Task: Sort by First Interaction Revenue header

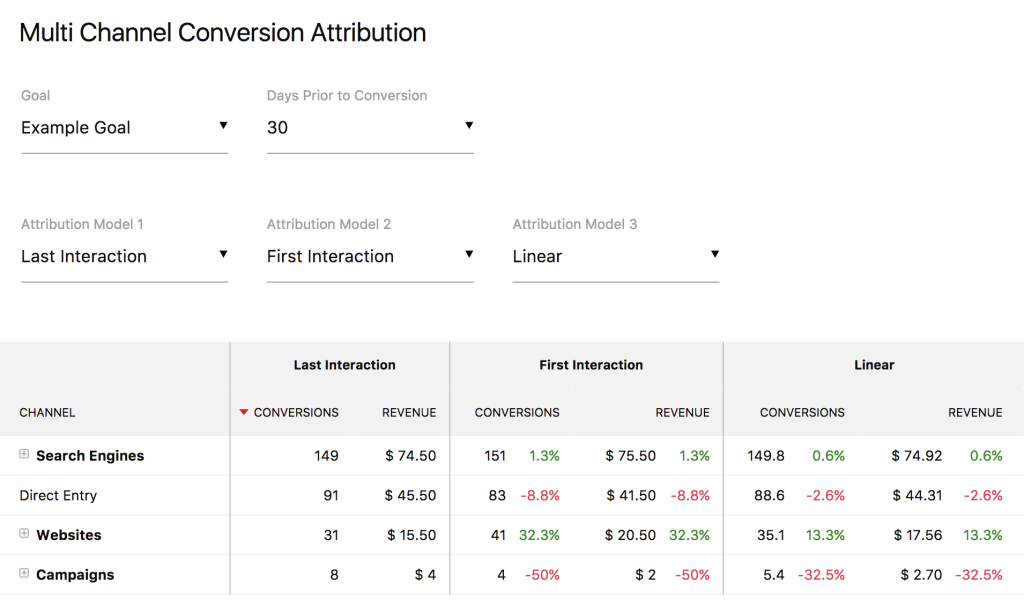Action: click(x=682, y=412)
